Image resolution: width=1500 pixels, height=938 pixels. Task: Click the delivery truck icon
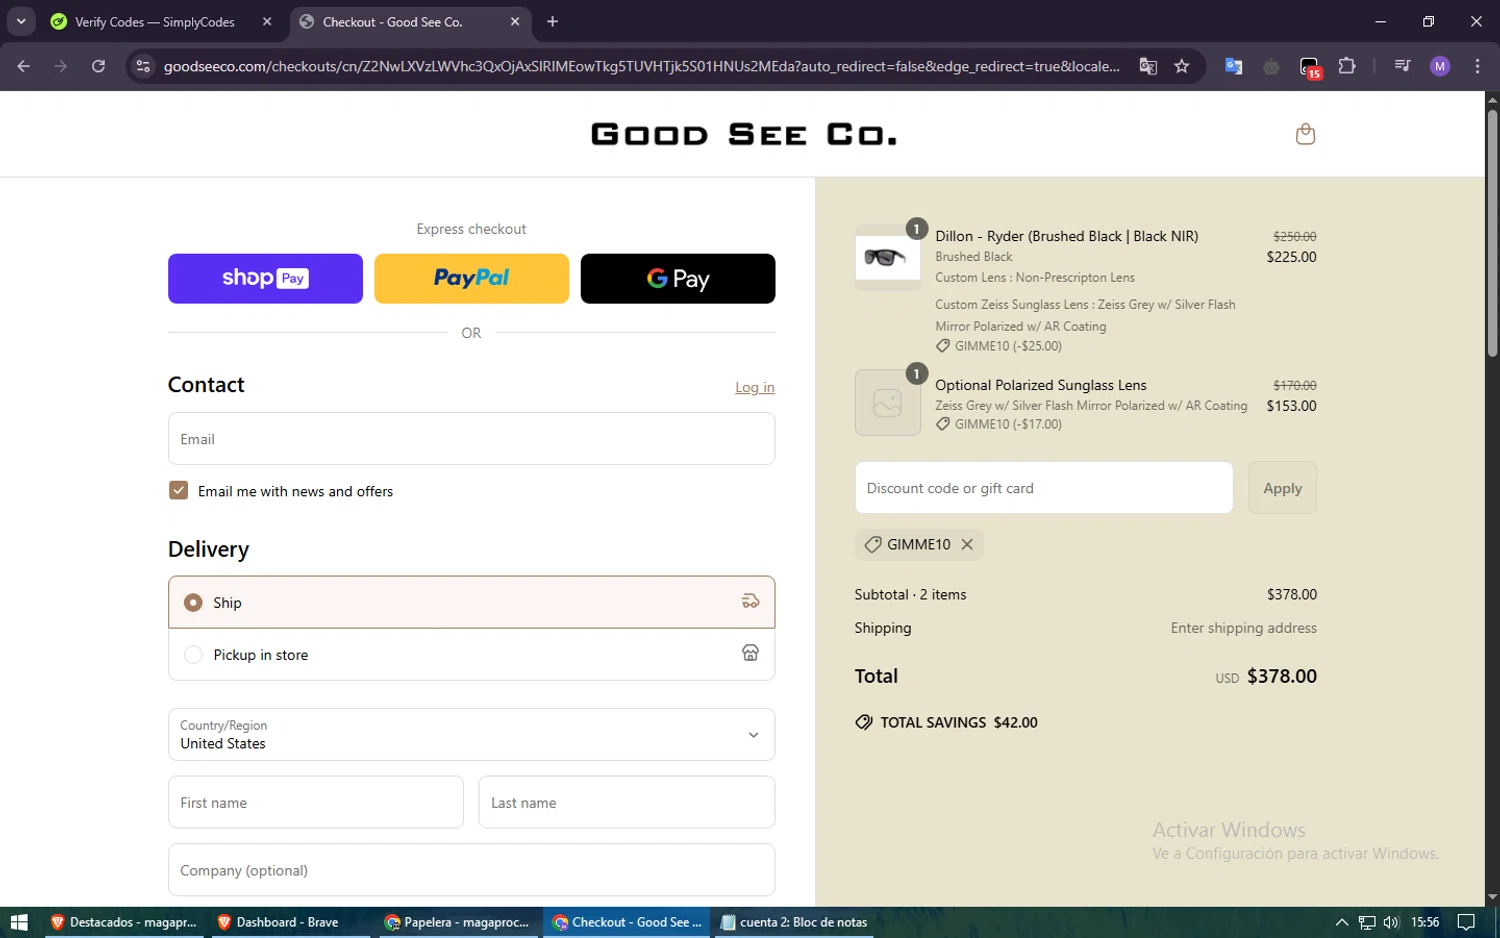(x=750, y=602)
